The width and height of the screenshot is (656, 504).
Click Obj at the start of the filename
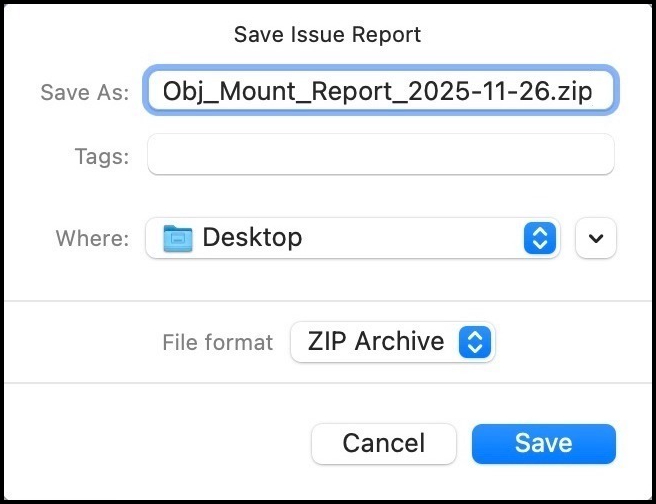181,93
